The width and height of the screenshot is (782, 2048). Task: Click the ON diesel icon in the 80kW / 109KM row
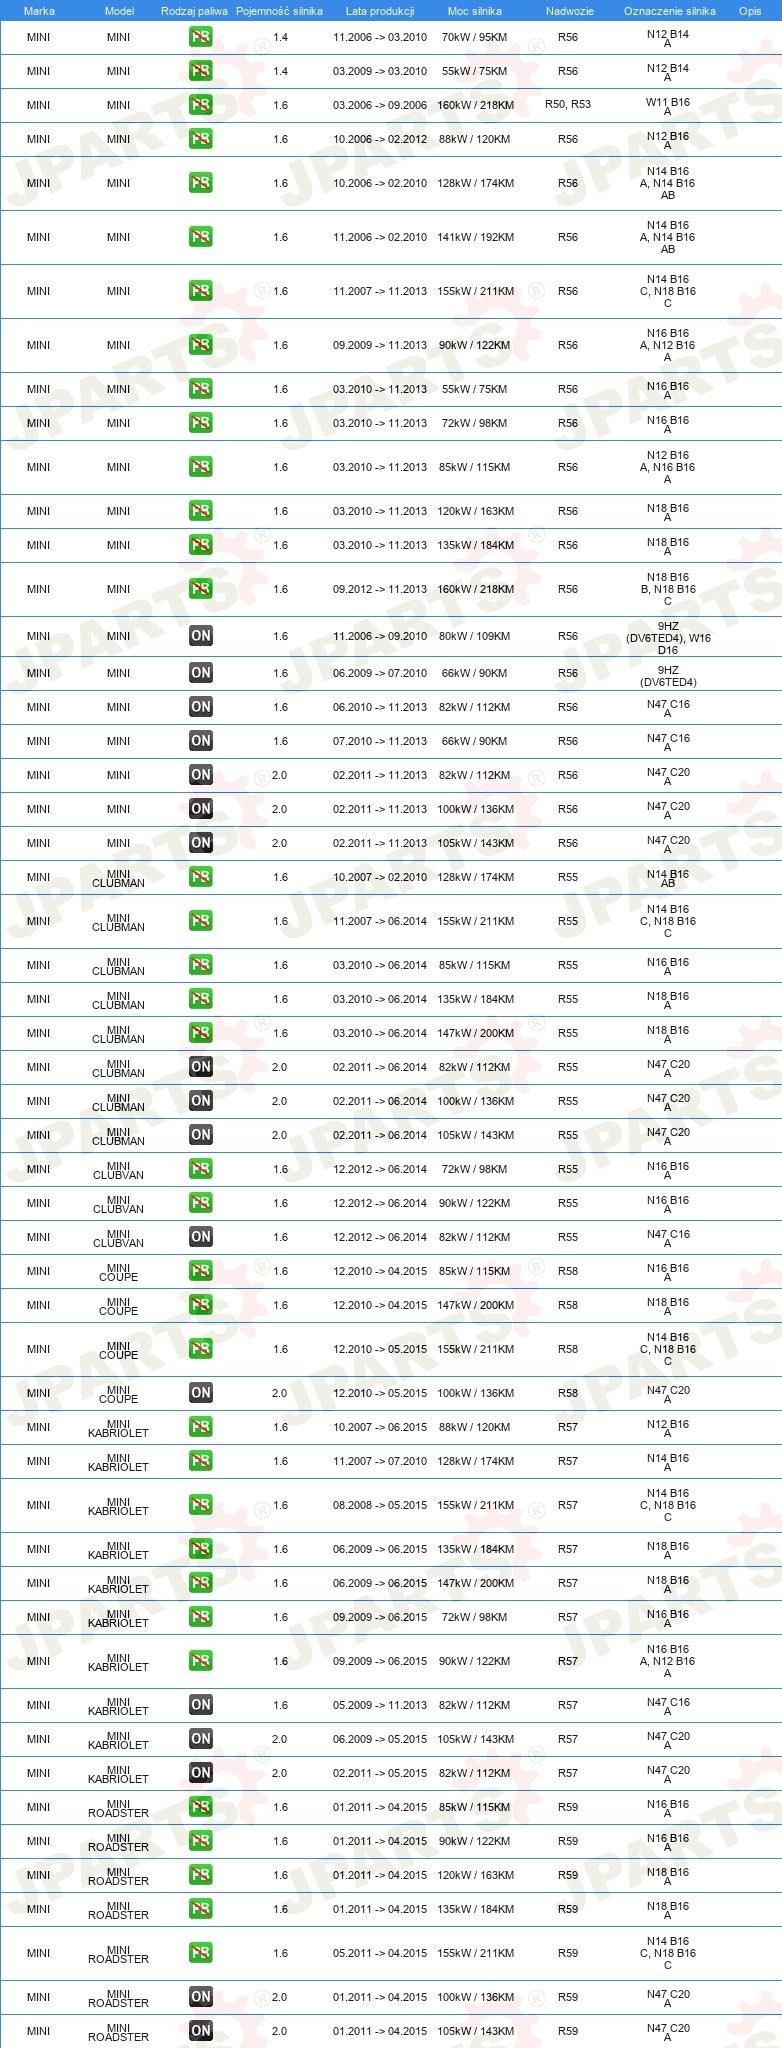[x=200, y=636]
